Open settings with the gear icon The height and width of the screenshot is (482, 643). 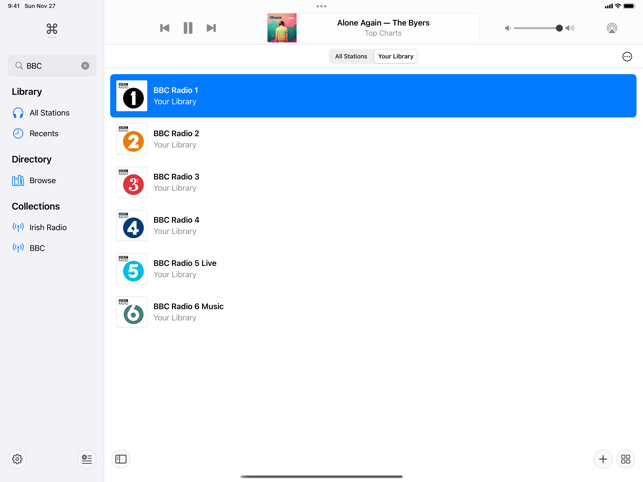[17, 459]
